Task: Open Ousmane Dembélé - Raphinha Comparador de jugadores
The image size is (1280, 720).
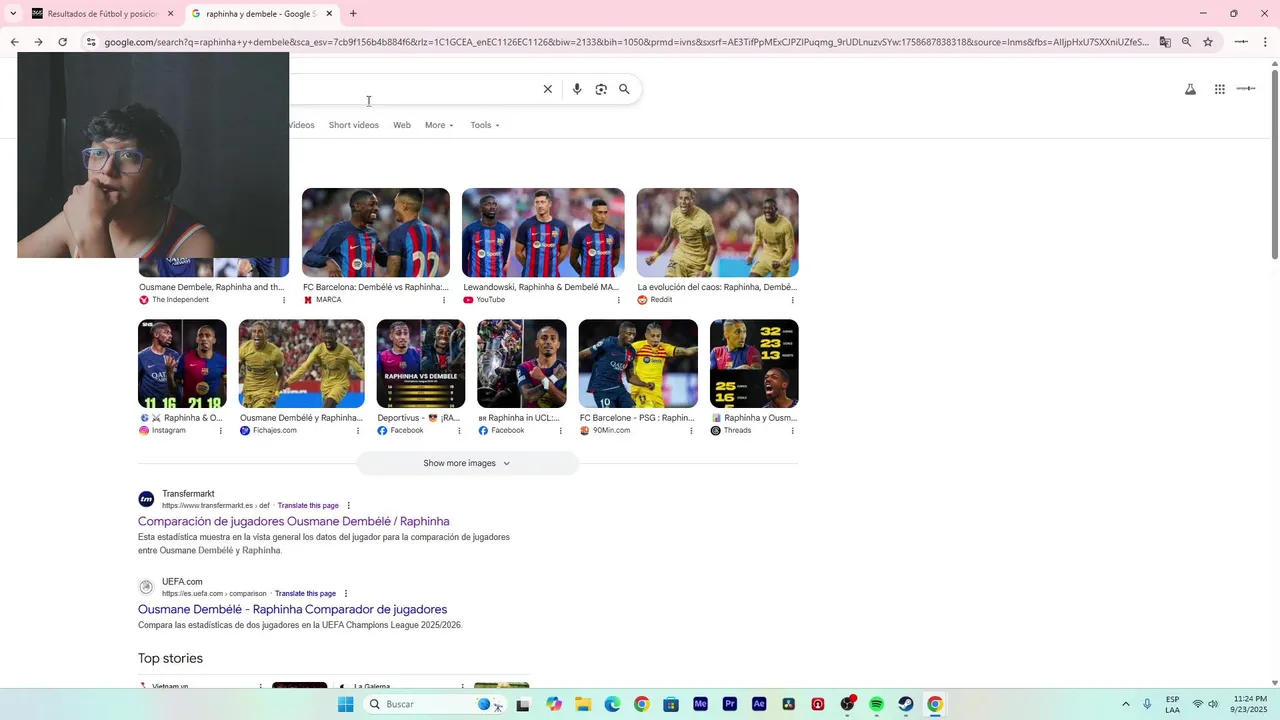Action: [292, 609]
